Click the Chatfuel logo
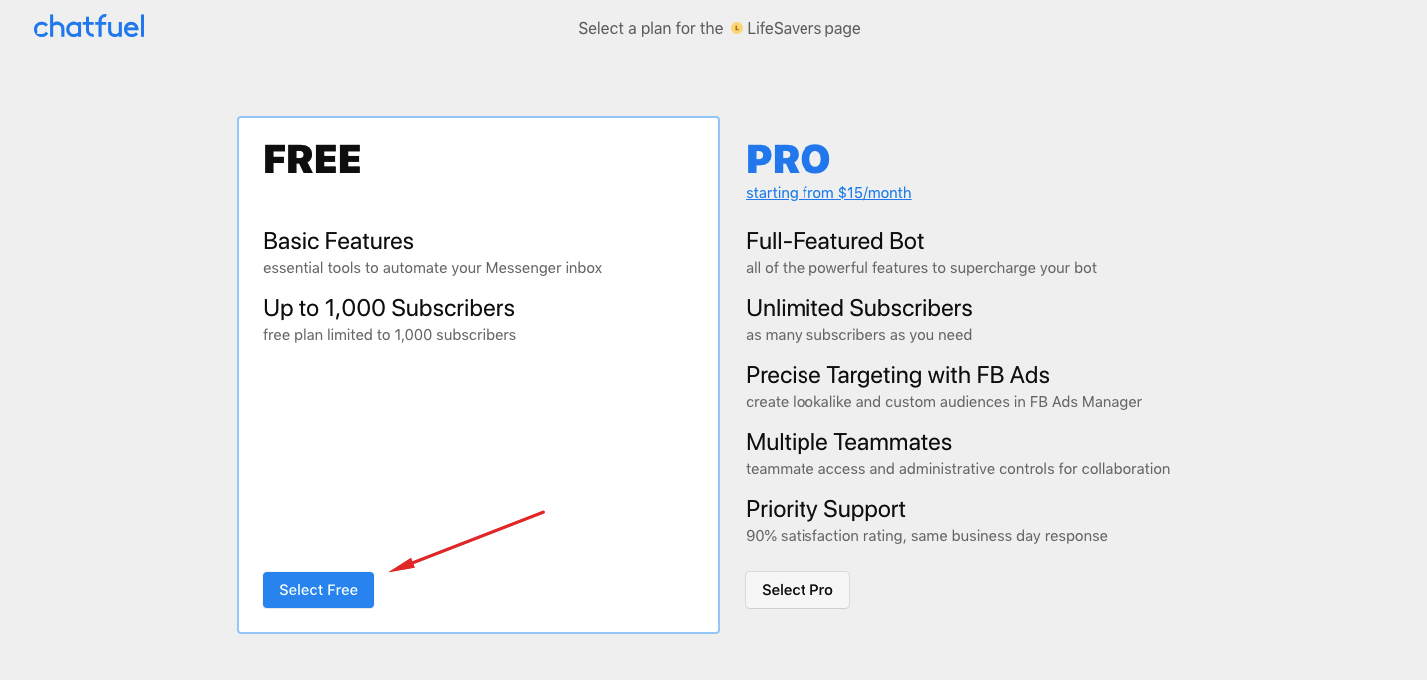1427x680 pixels. coord(88,26)
